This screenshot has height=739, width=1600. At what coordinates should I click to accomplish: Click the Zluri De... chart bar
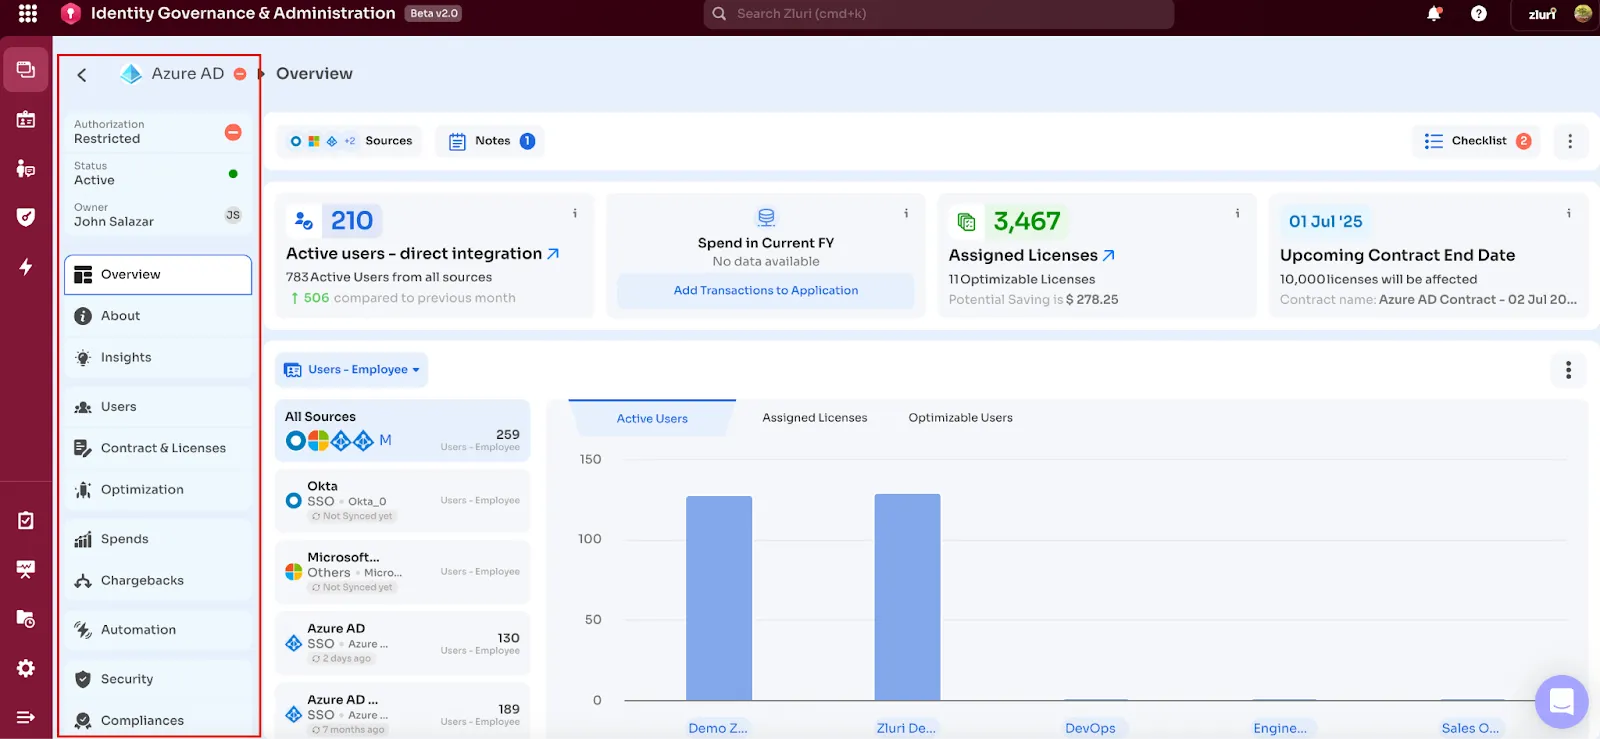pos(907,597)
